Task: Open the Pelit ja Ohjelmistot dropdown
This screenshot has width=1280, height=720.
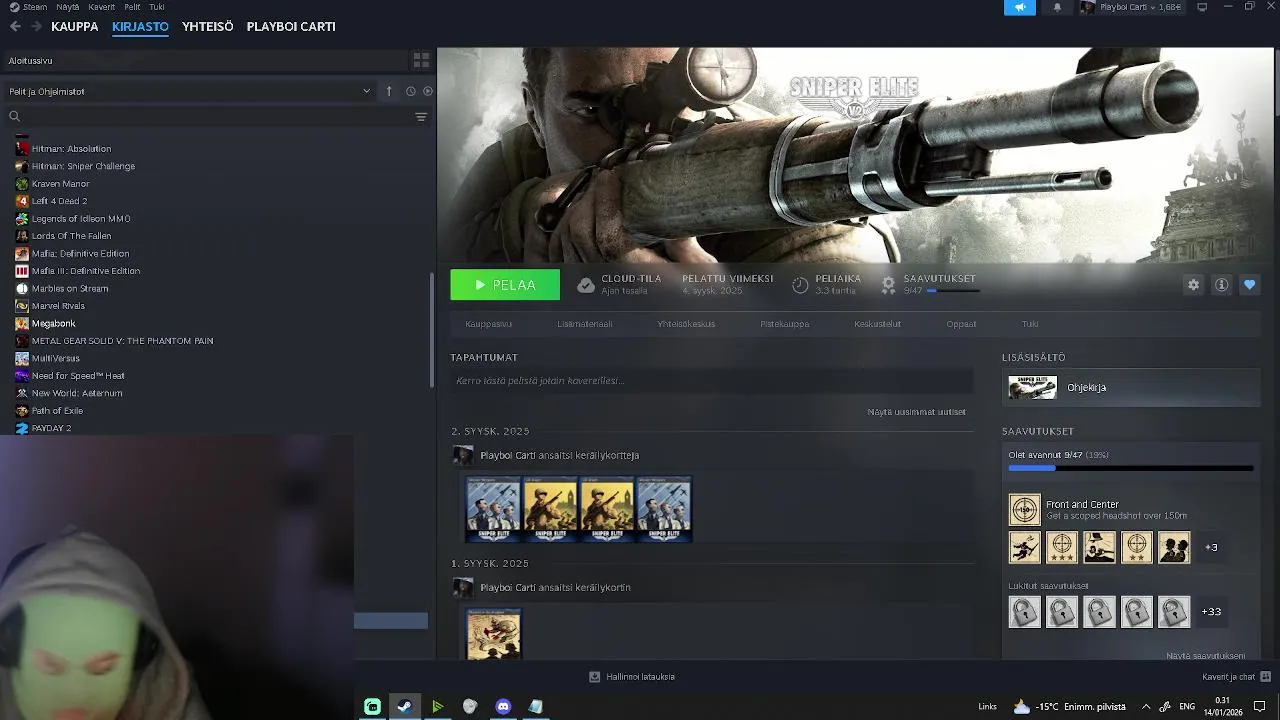Action: tap(190, 91)
